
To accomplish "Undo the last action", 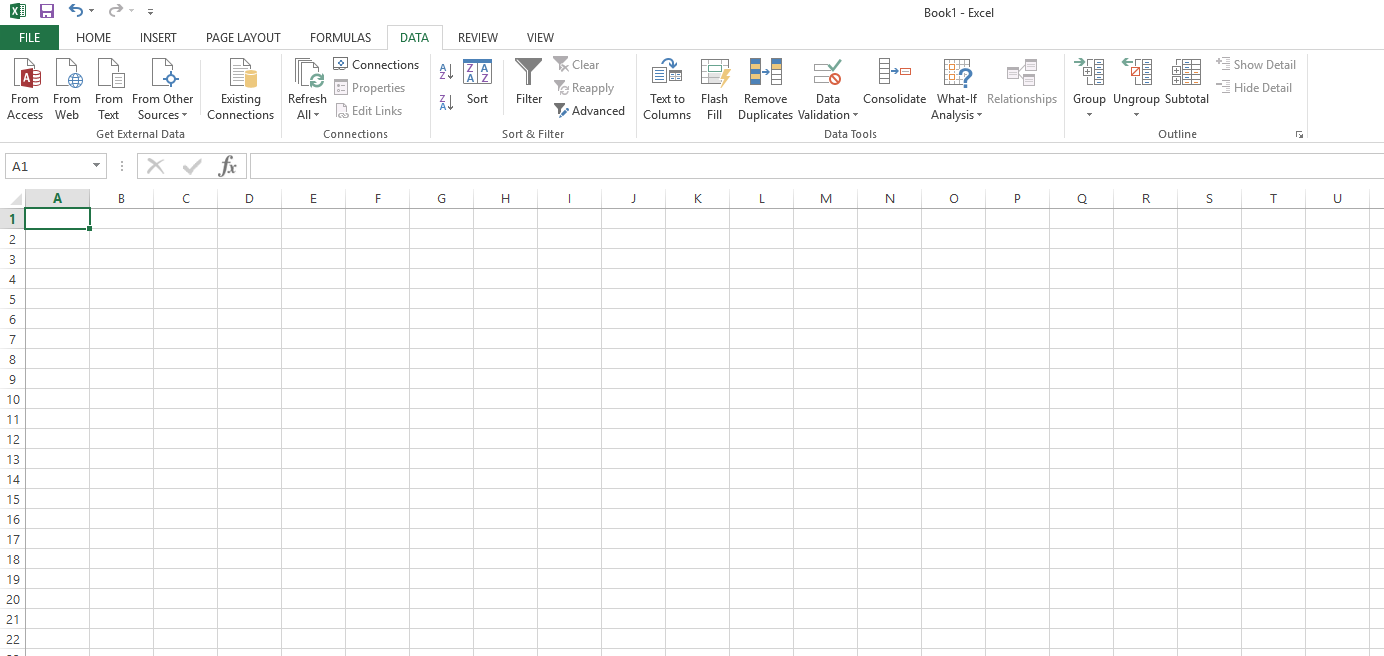I will pyautogui.click(x=76, y=11).
